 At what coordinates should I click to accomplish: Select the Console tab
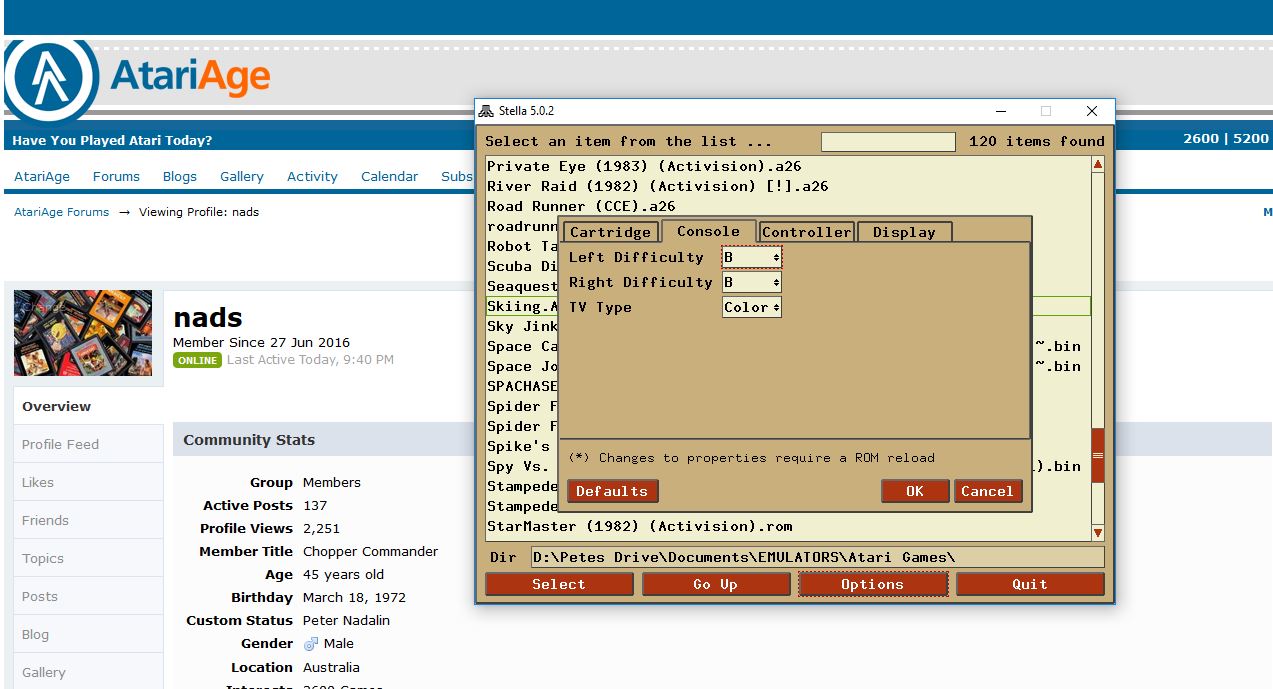[x=708, y=231]
